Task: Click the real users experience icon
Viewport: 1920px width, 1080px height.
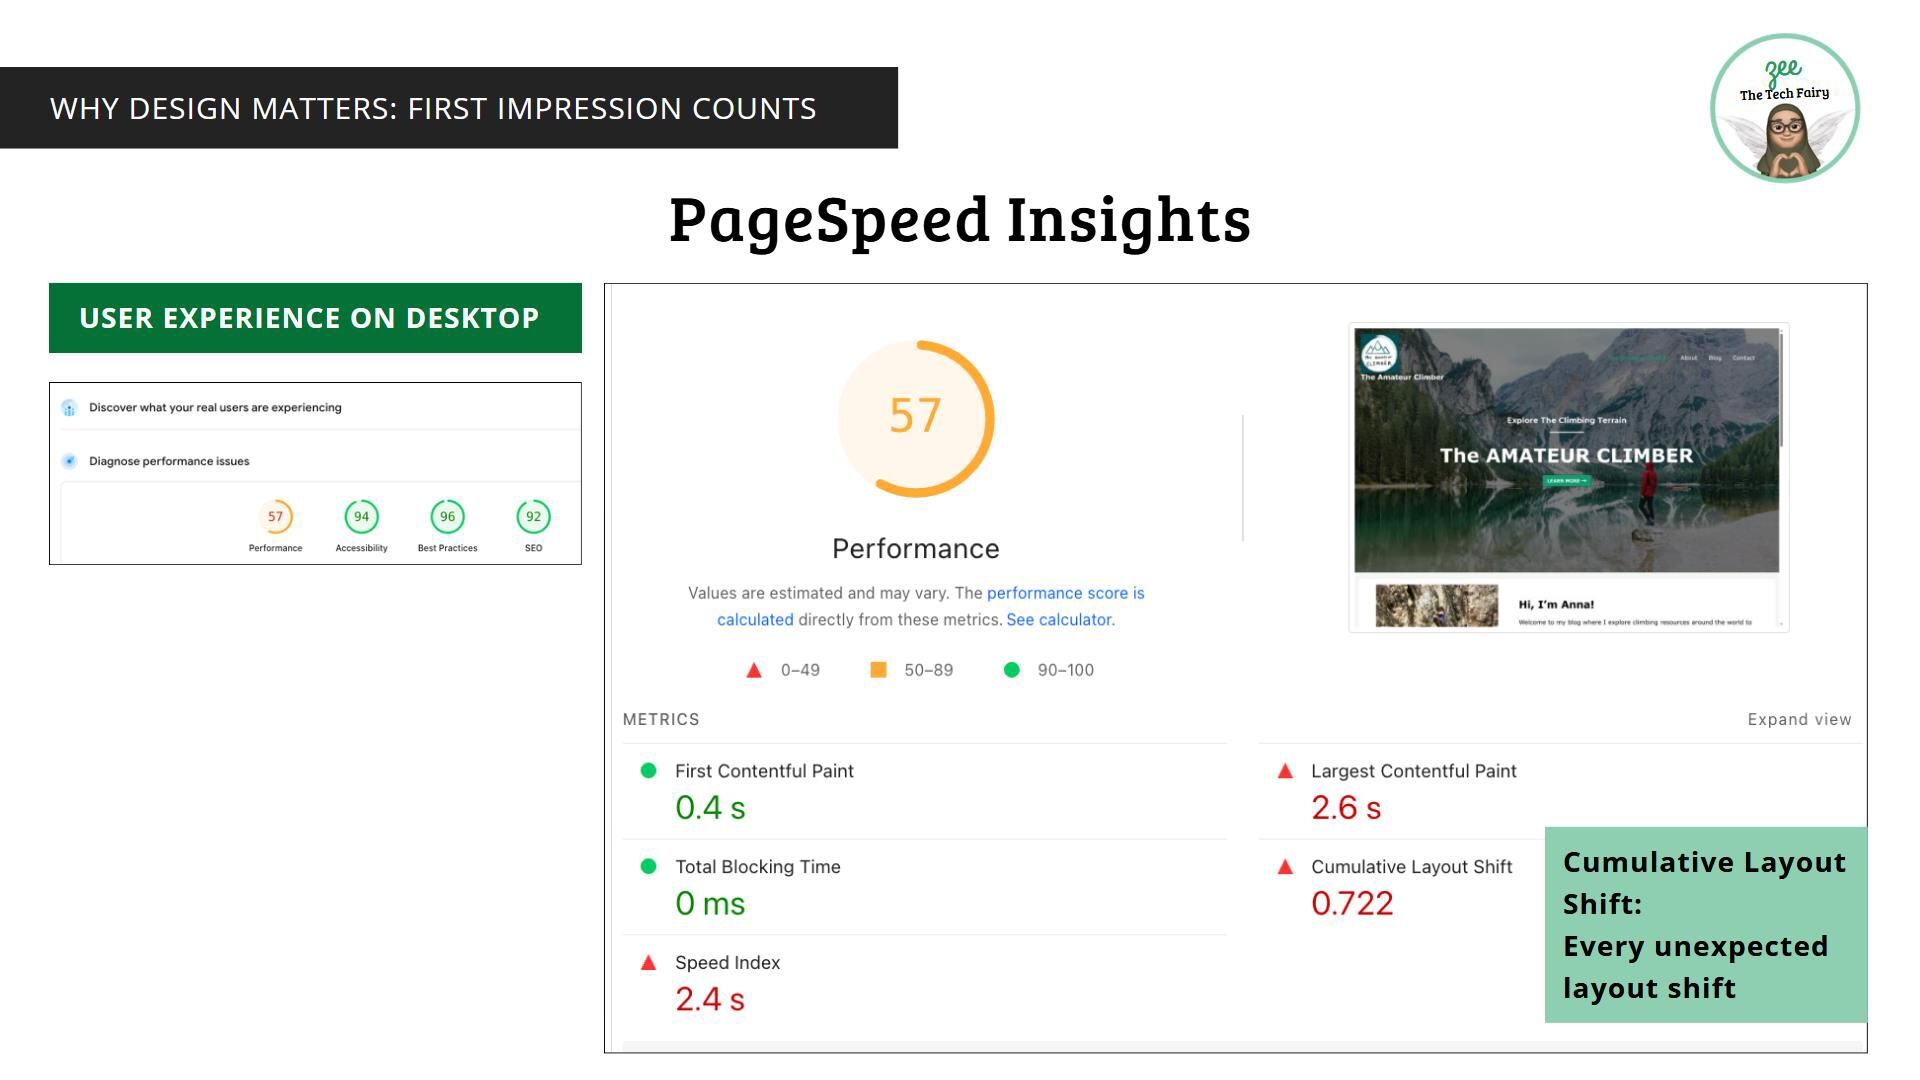Action: [69, 408]
